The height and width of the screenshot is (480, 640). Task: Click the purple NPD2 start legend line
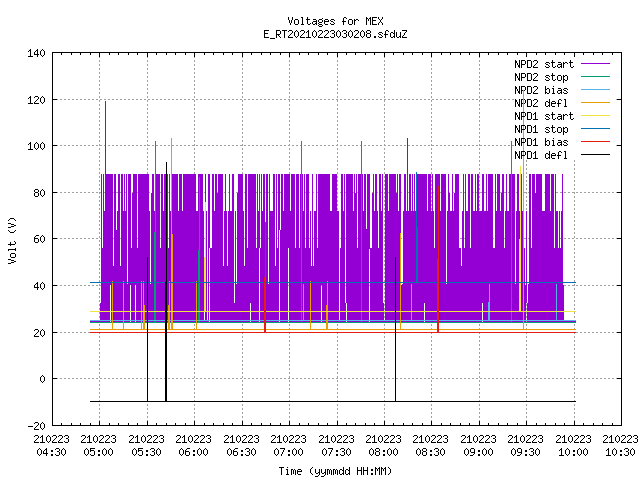(596, 64)
